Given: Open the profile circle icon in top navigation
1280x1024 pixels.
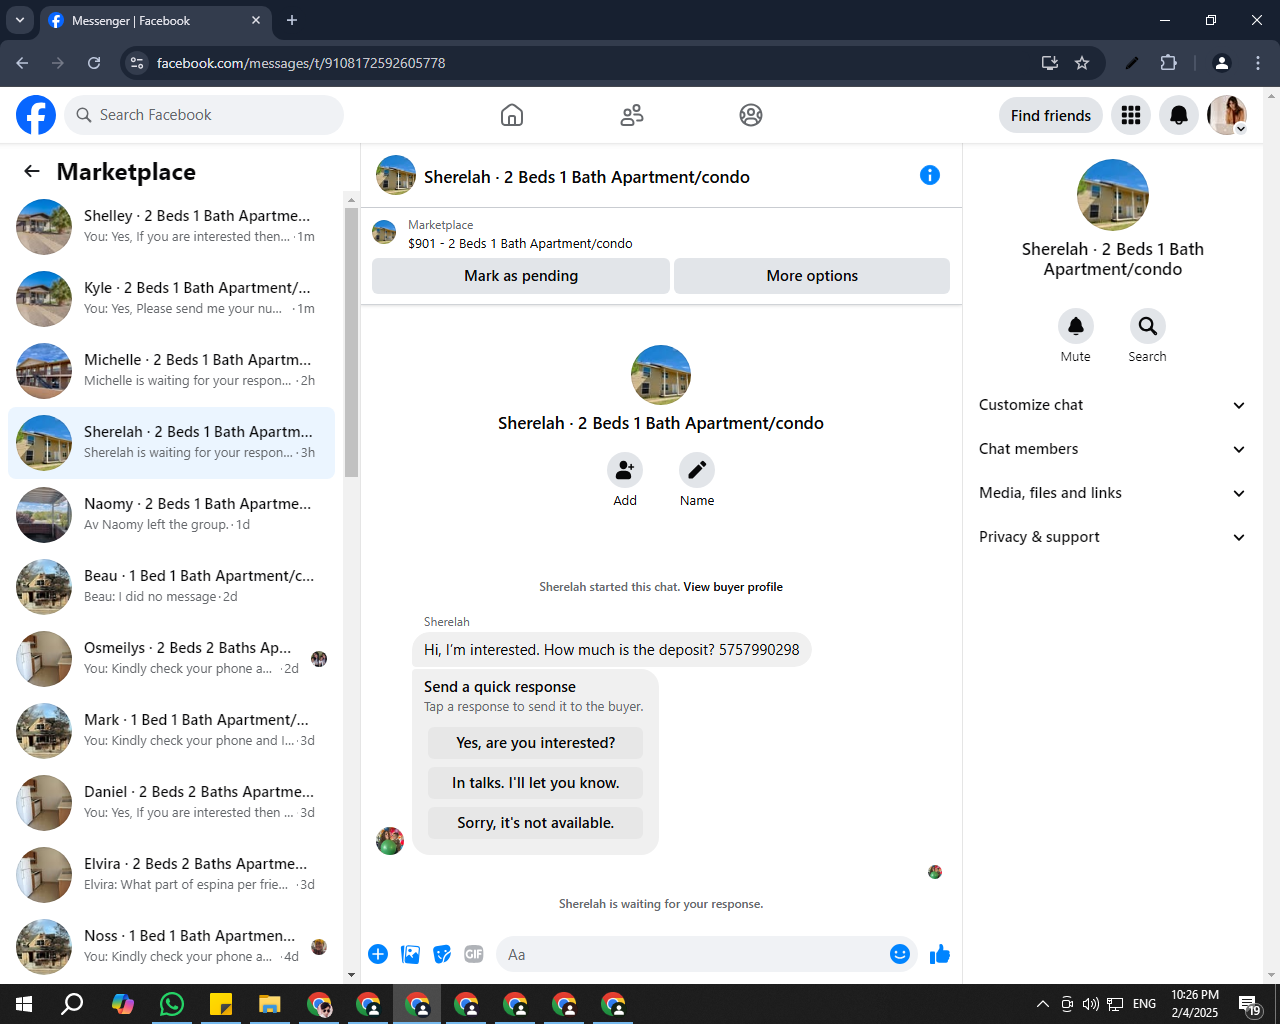Looking at the screenshot, I should (751, 115).
